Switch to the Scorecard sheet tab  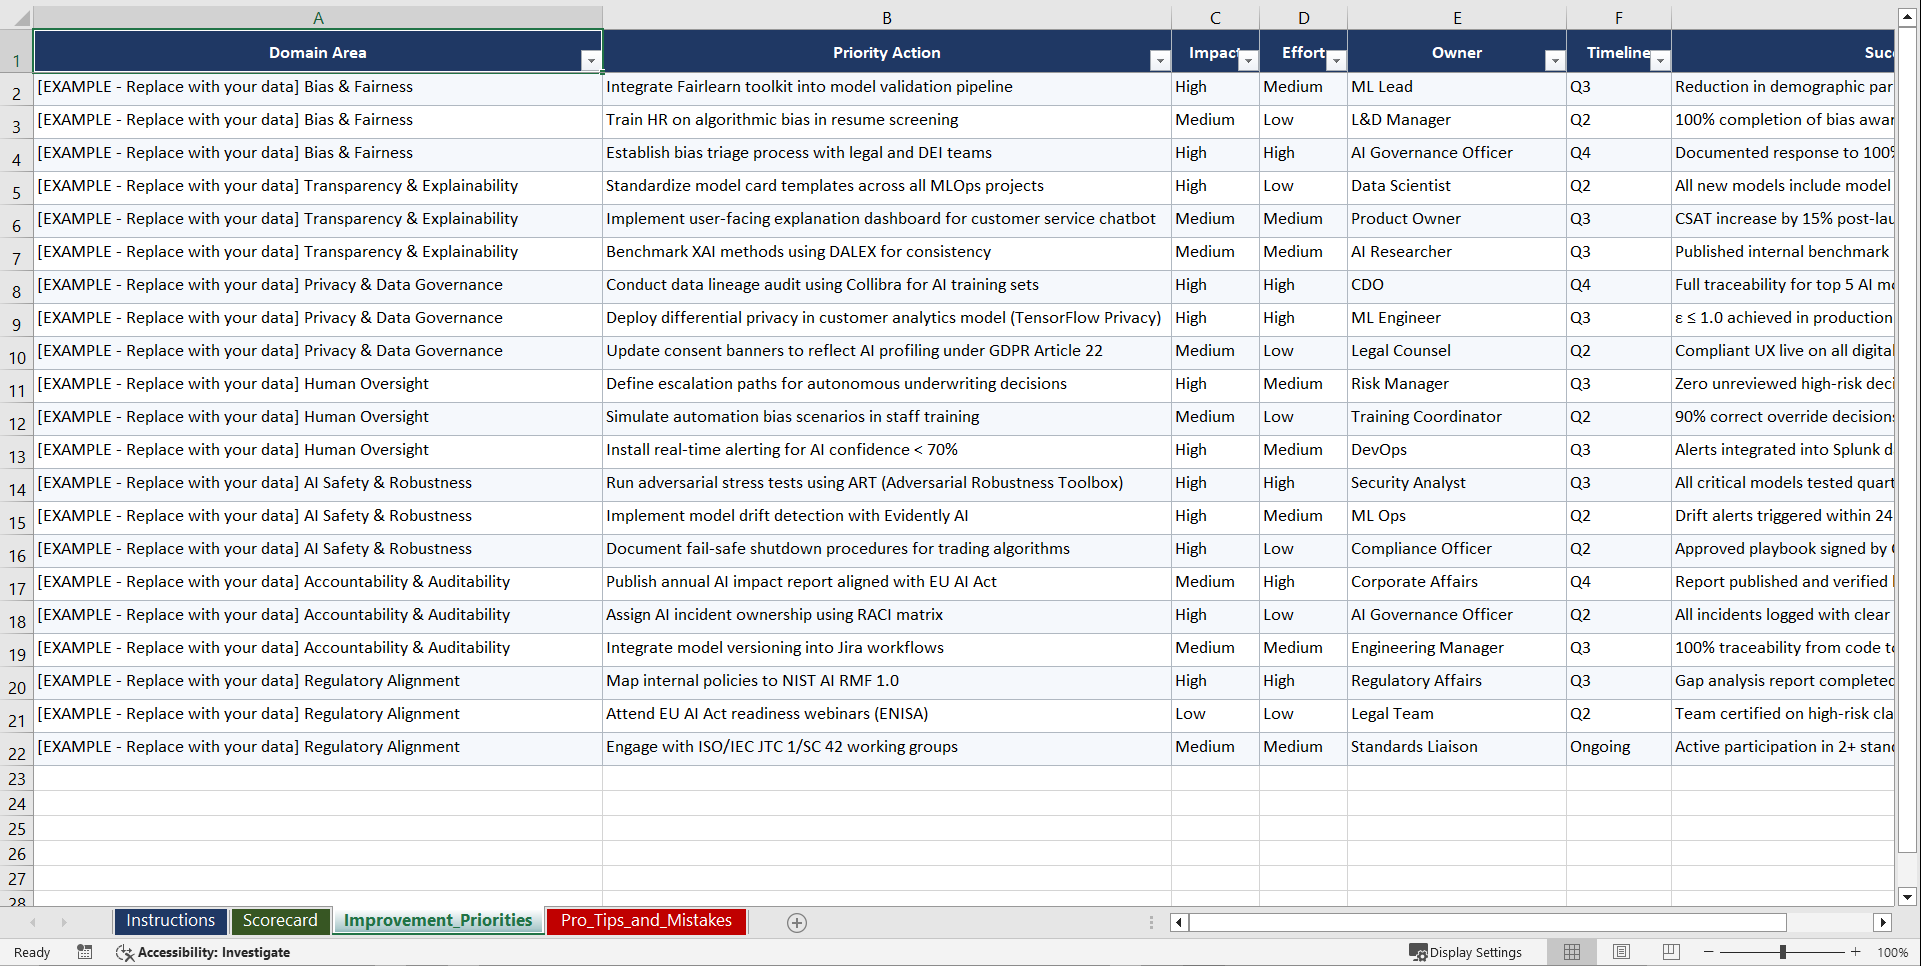[280, 921]
